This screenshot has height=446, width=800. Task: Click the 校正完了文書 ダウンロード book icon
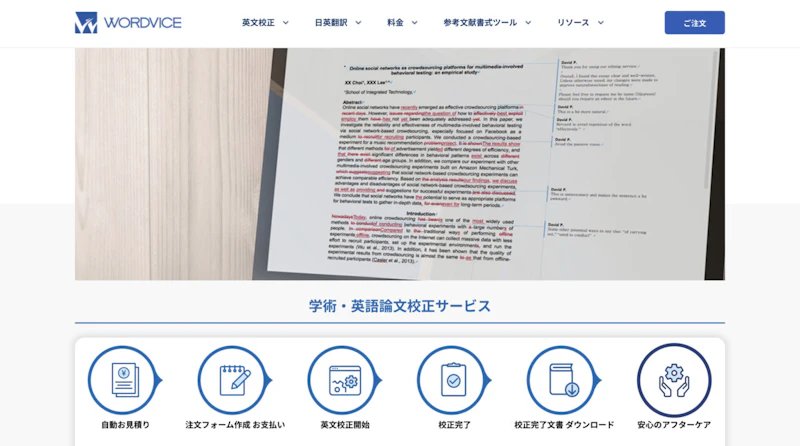tap(563, 380)
